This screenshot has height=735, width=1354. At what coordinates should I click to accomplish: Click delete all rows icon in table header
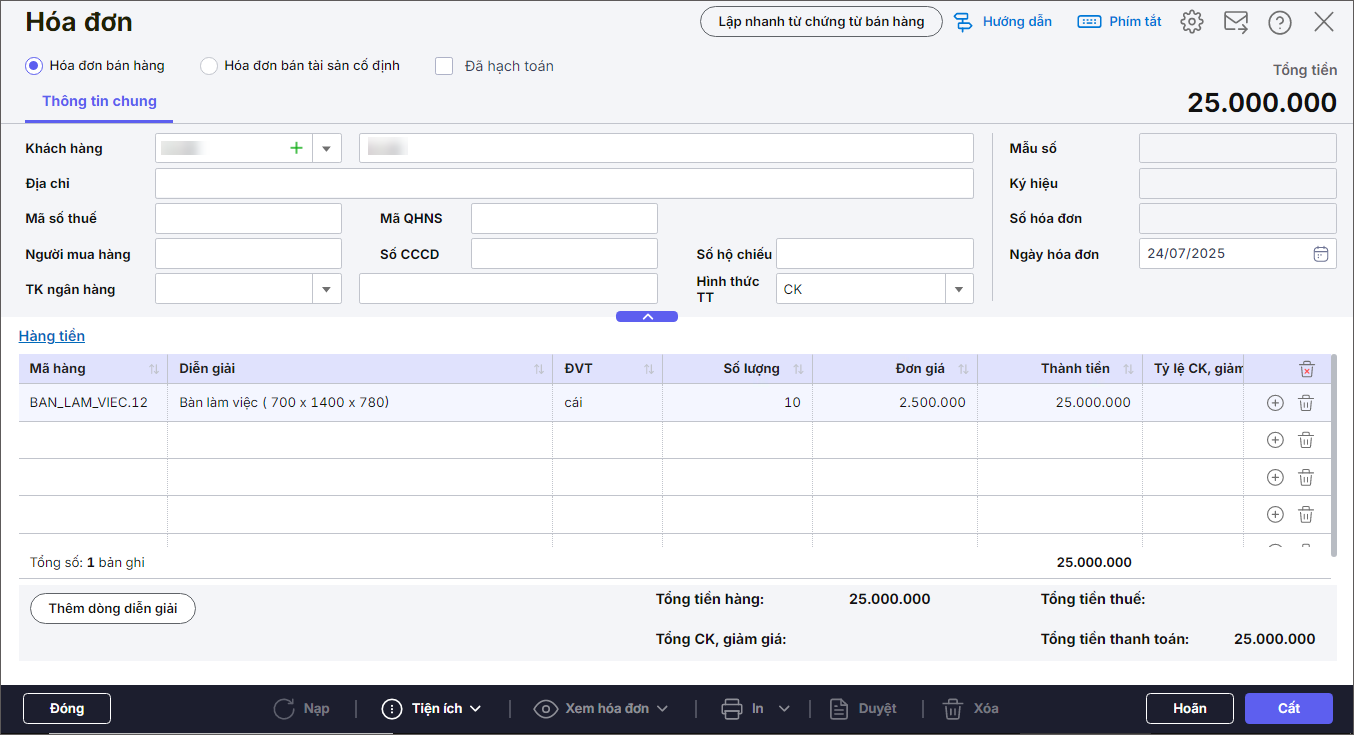point(1306,369)
